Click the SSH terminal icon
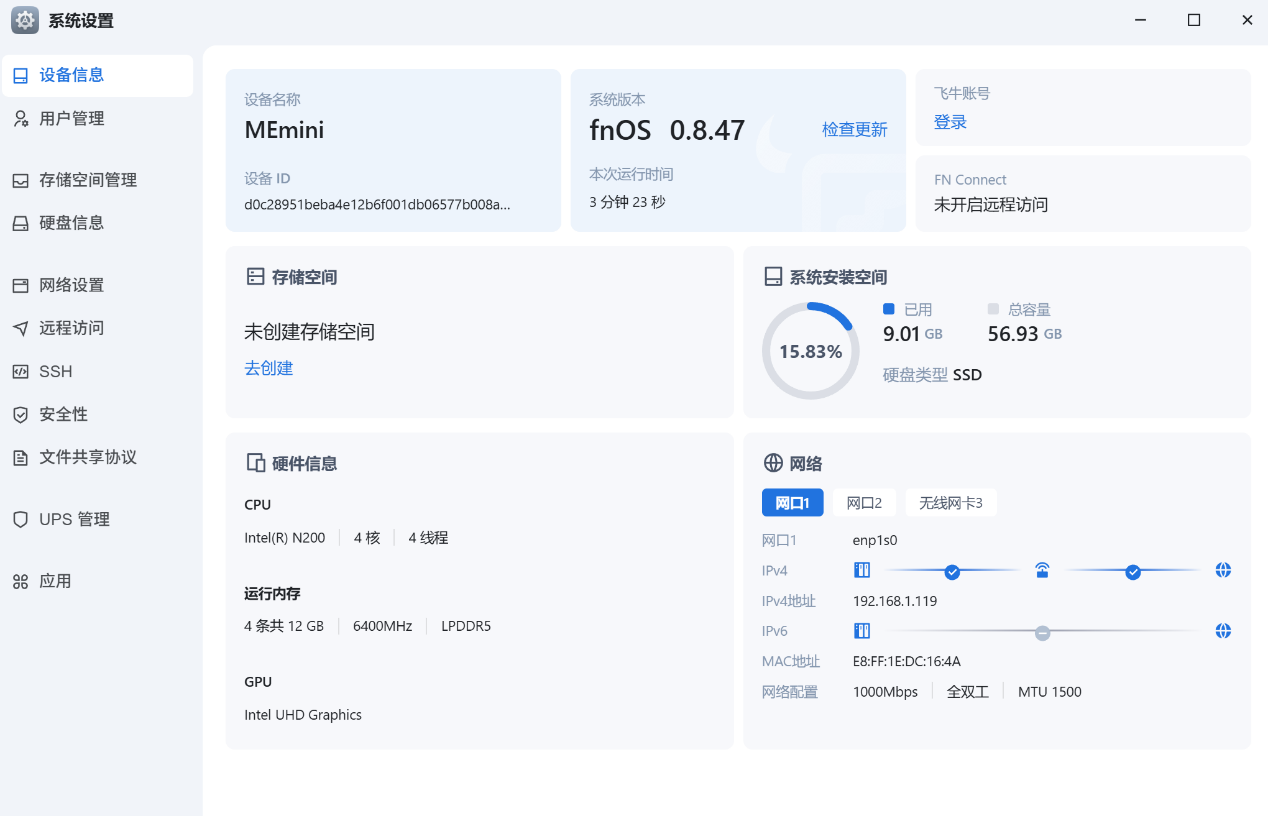Viewport: 1268px width, 816px height. coord(20,372)
